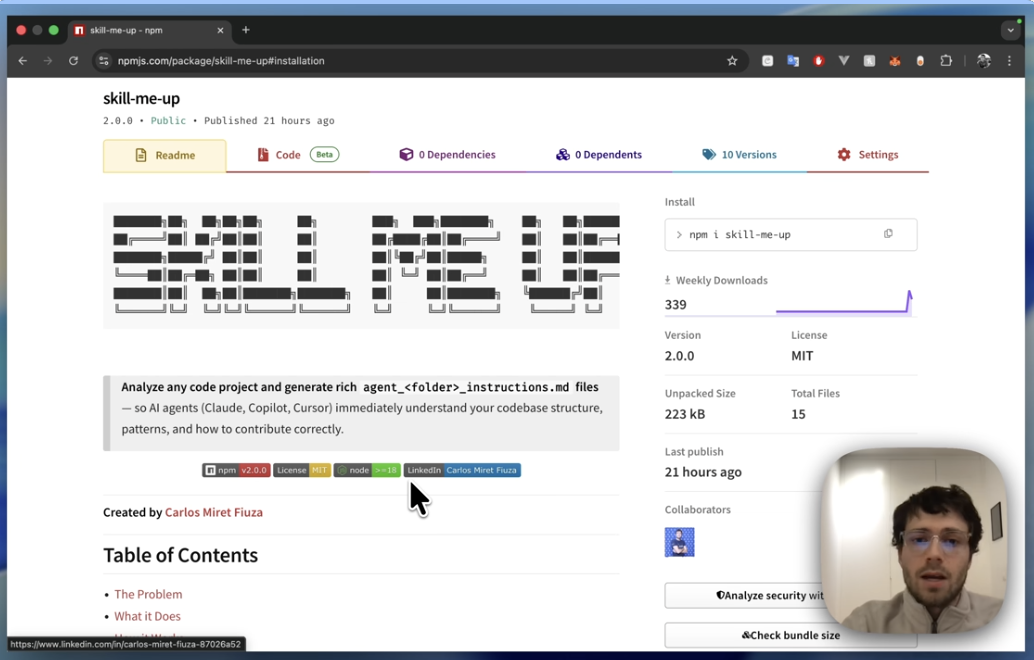Bookmark this page with the star icon
This screenshot has height=660, width=1034.
click(x=732, y=61)
